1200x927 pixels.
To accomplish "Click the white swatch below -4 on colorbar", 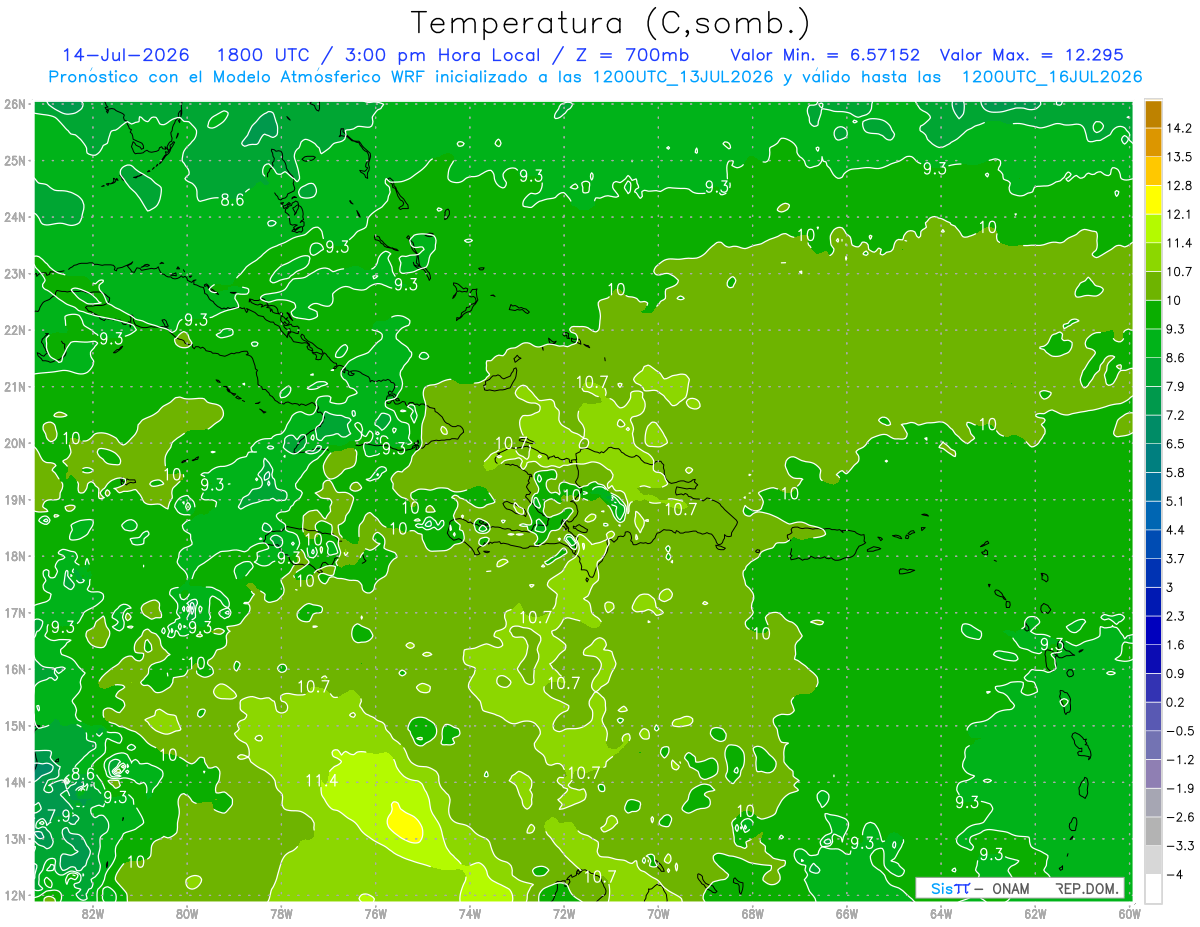I will pyautogui.click(x=1153, y=888).
